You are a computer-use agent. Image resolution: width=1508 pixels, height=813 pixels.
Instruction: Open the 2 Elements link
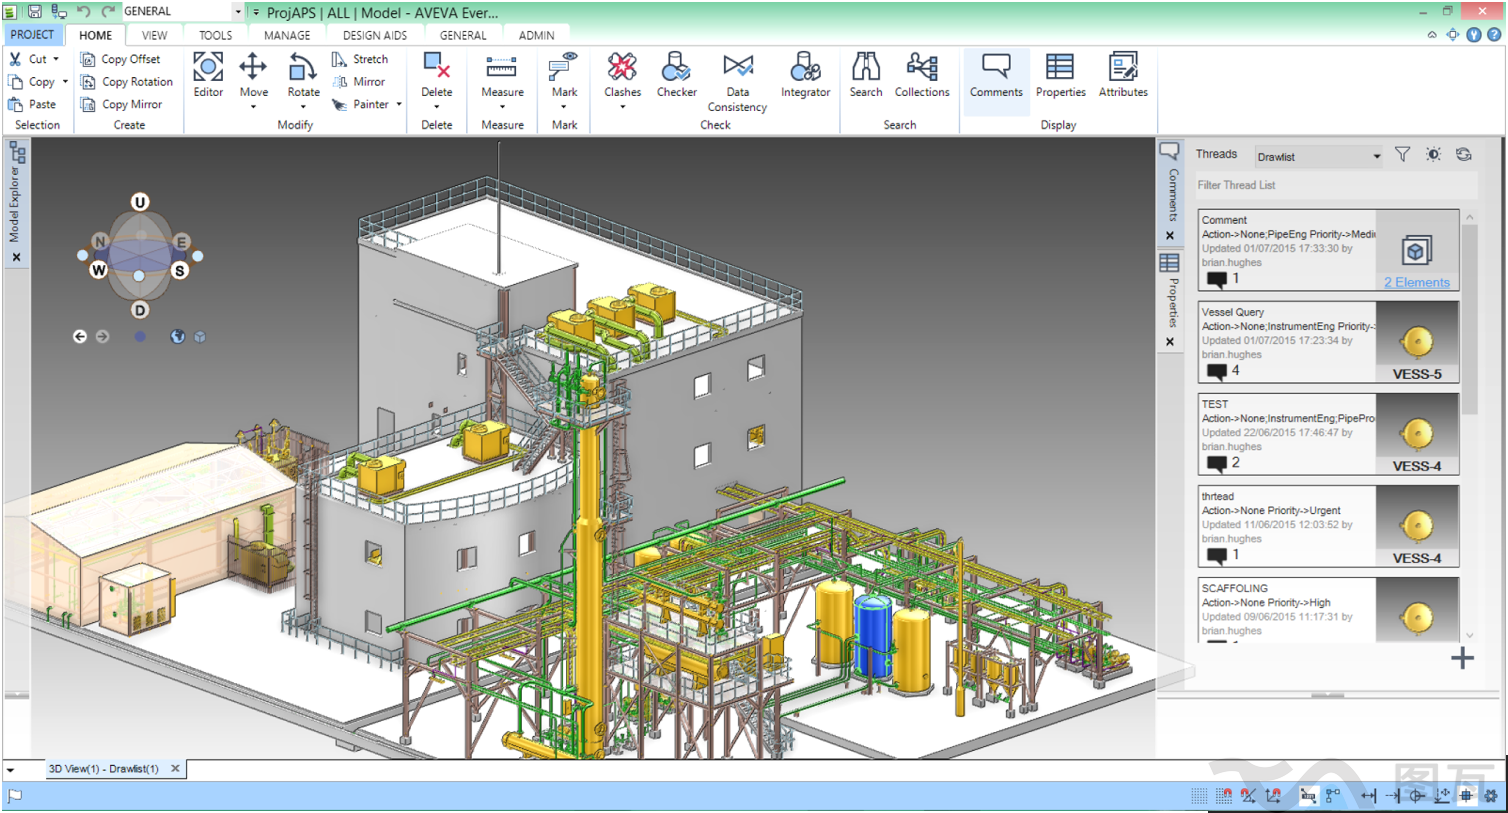(x=1416, y=283)
